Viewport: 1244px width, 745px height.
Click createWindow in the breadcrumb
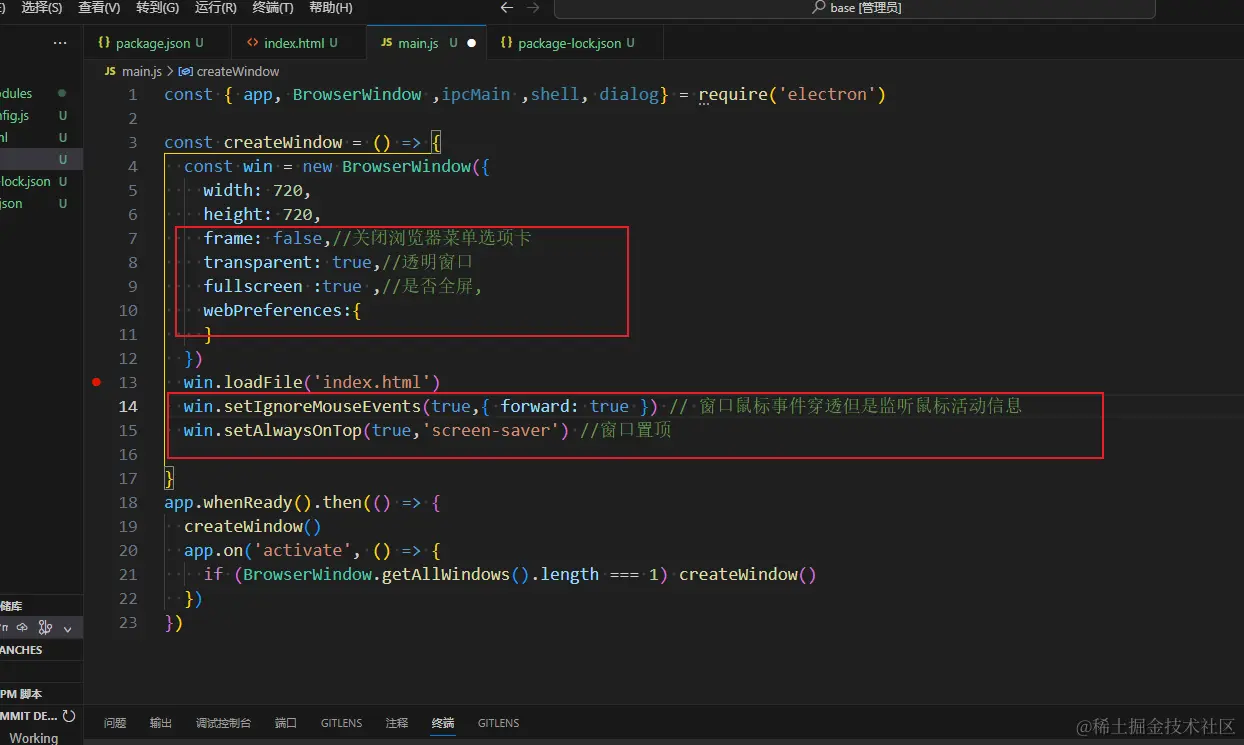(x=238, y=72)
